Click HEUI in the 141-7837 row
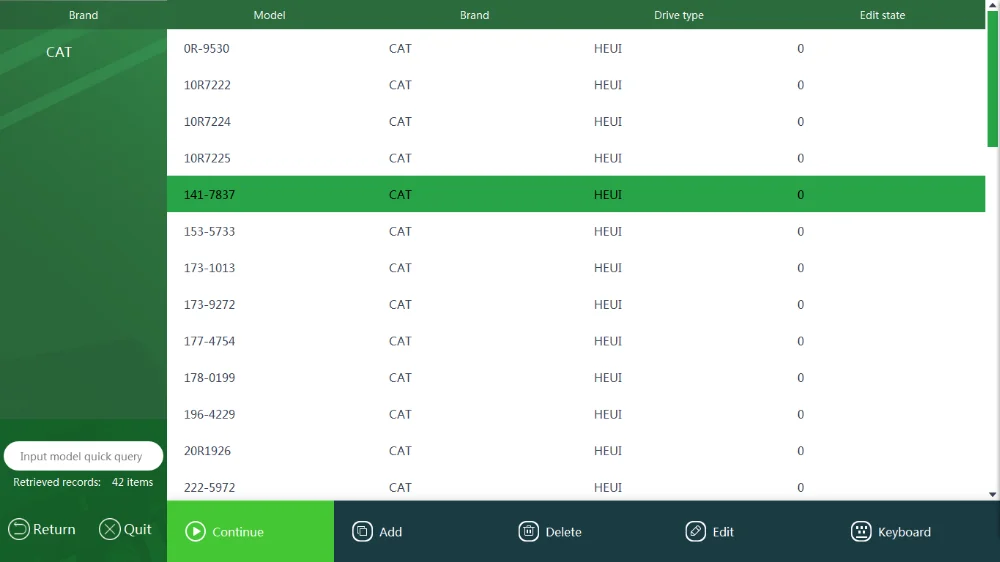 [x=608, y=195]
